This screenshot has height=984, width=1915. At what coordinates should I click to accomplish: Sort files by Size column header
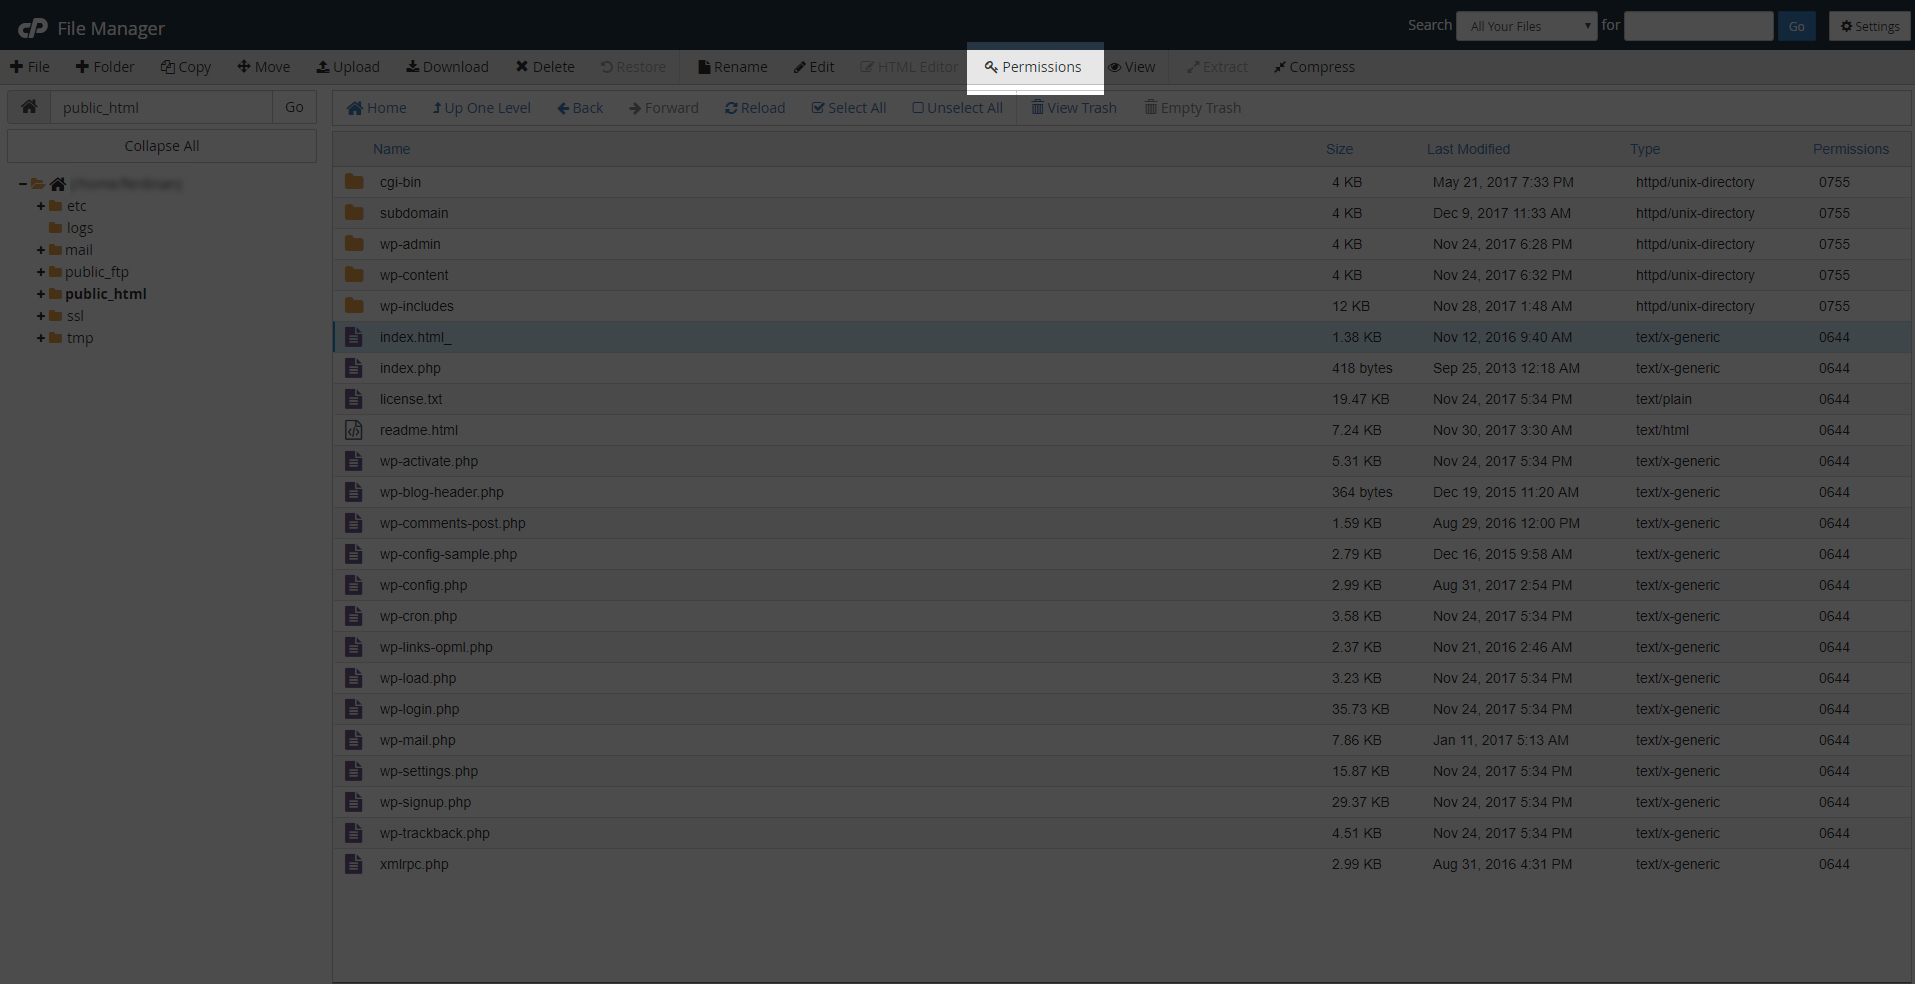[x=1339, y=149]
